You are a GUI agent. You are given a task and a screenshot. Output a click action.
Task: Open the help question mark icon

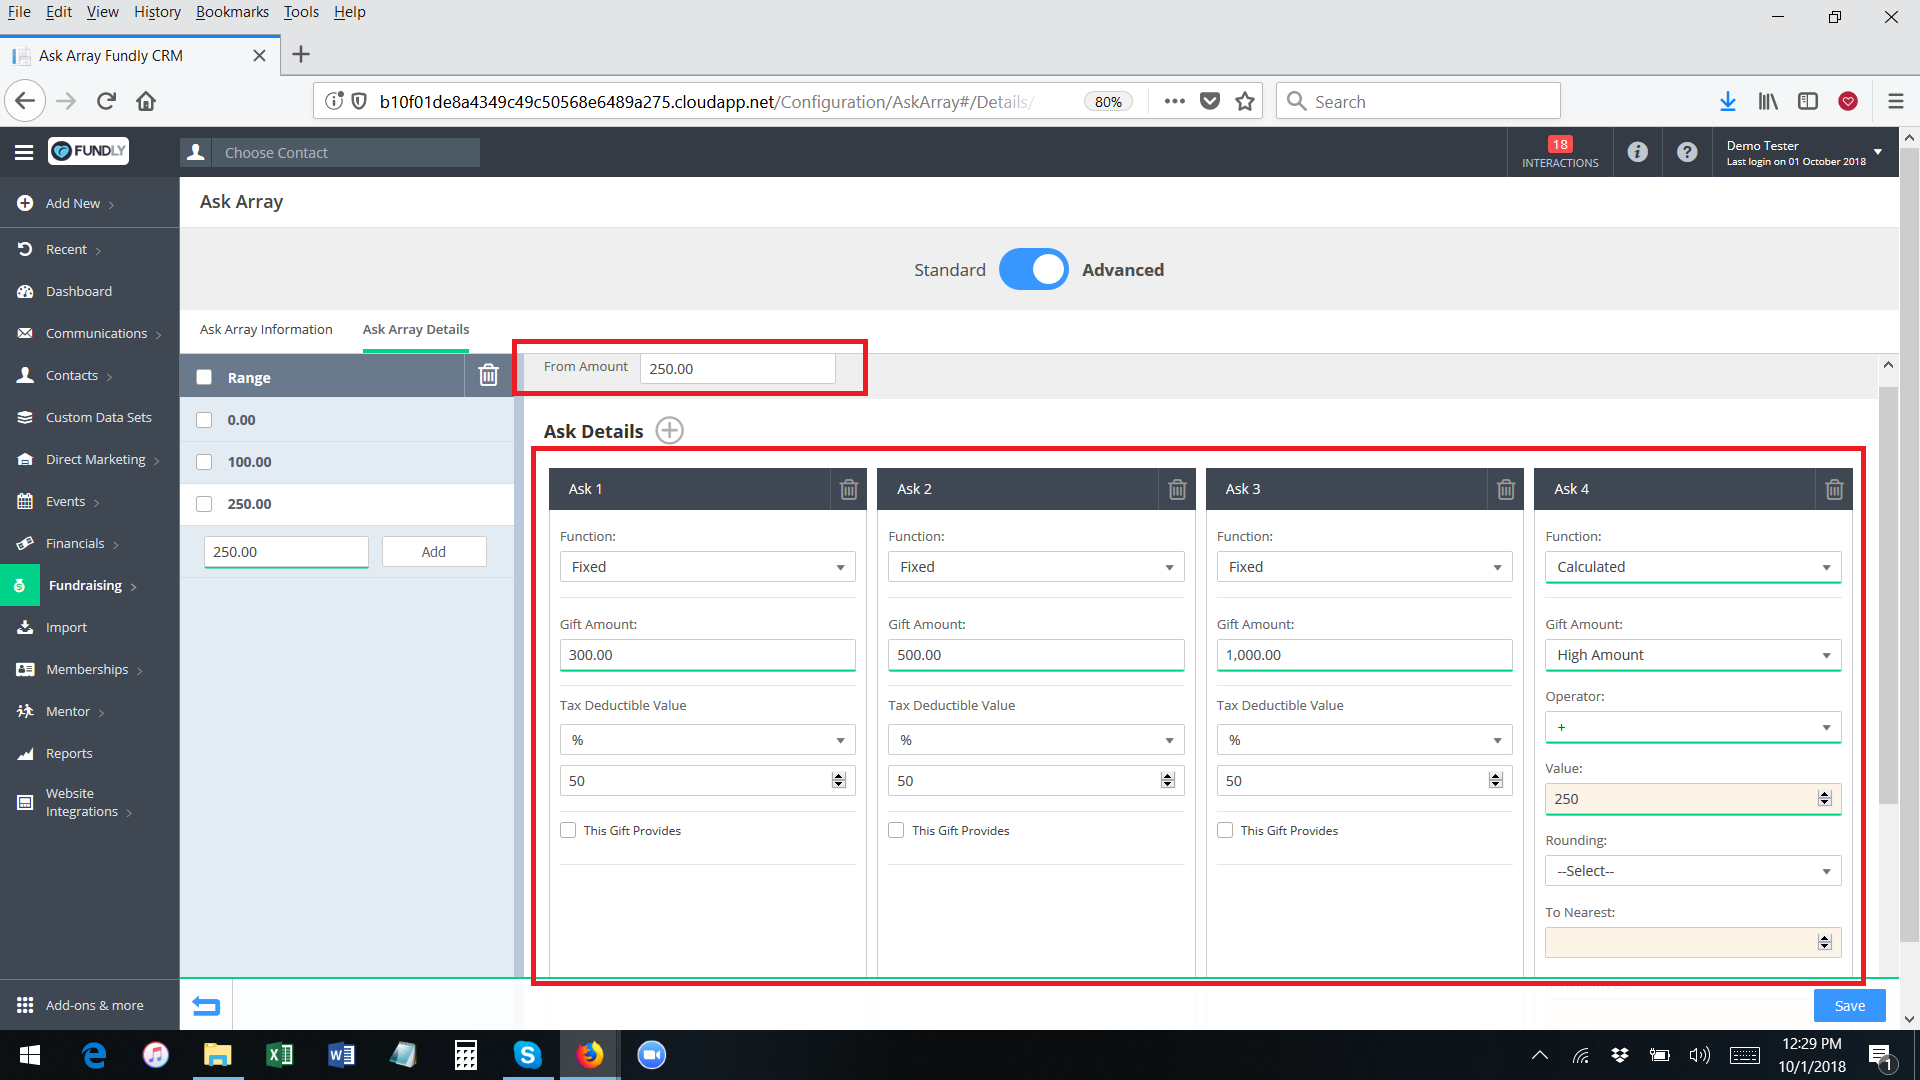(x=1687, y=152)
